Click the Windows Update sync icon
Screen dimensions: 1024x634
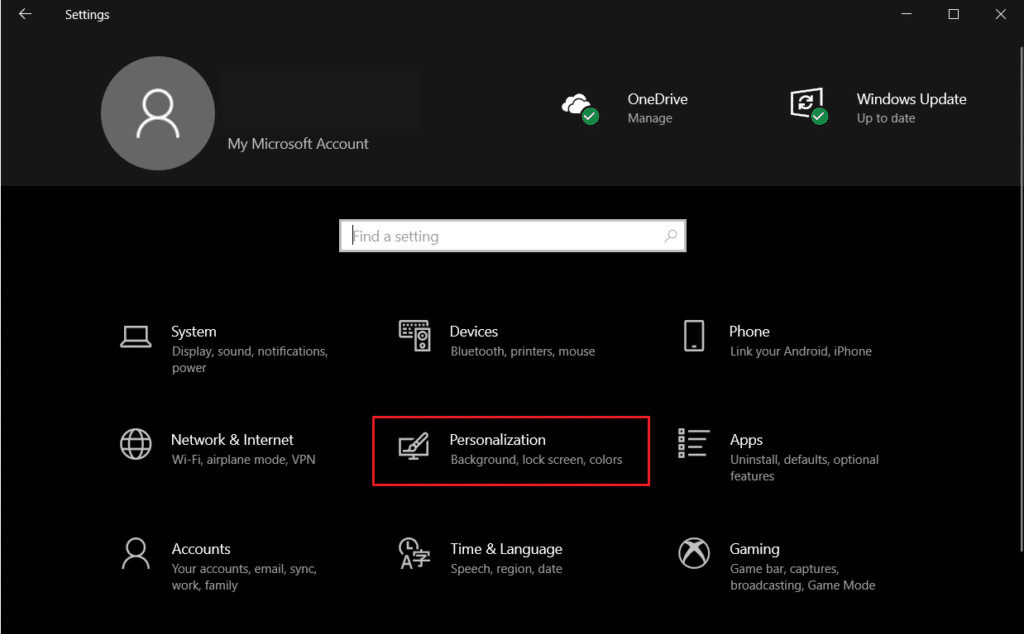click(808, 106)
